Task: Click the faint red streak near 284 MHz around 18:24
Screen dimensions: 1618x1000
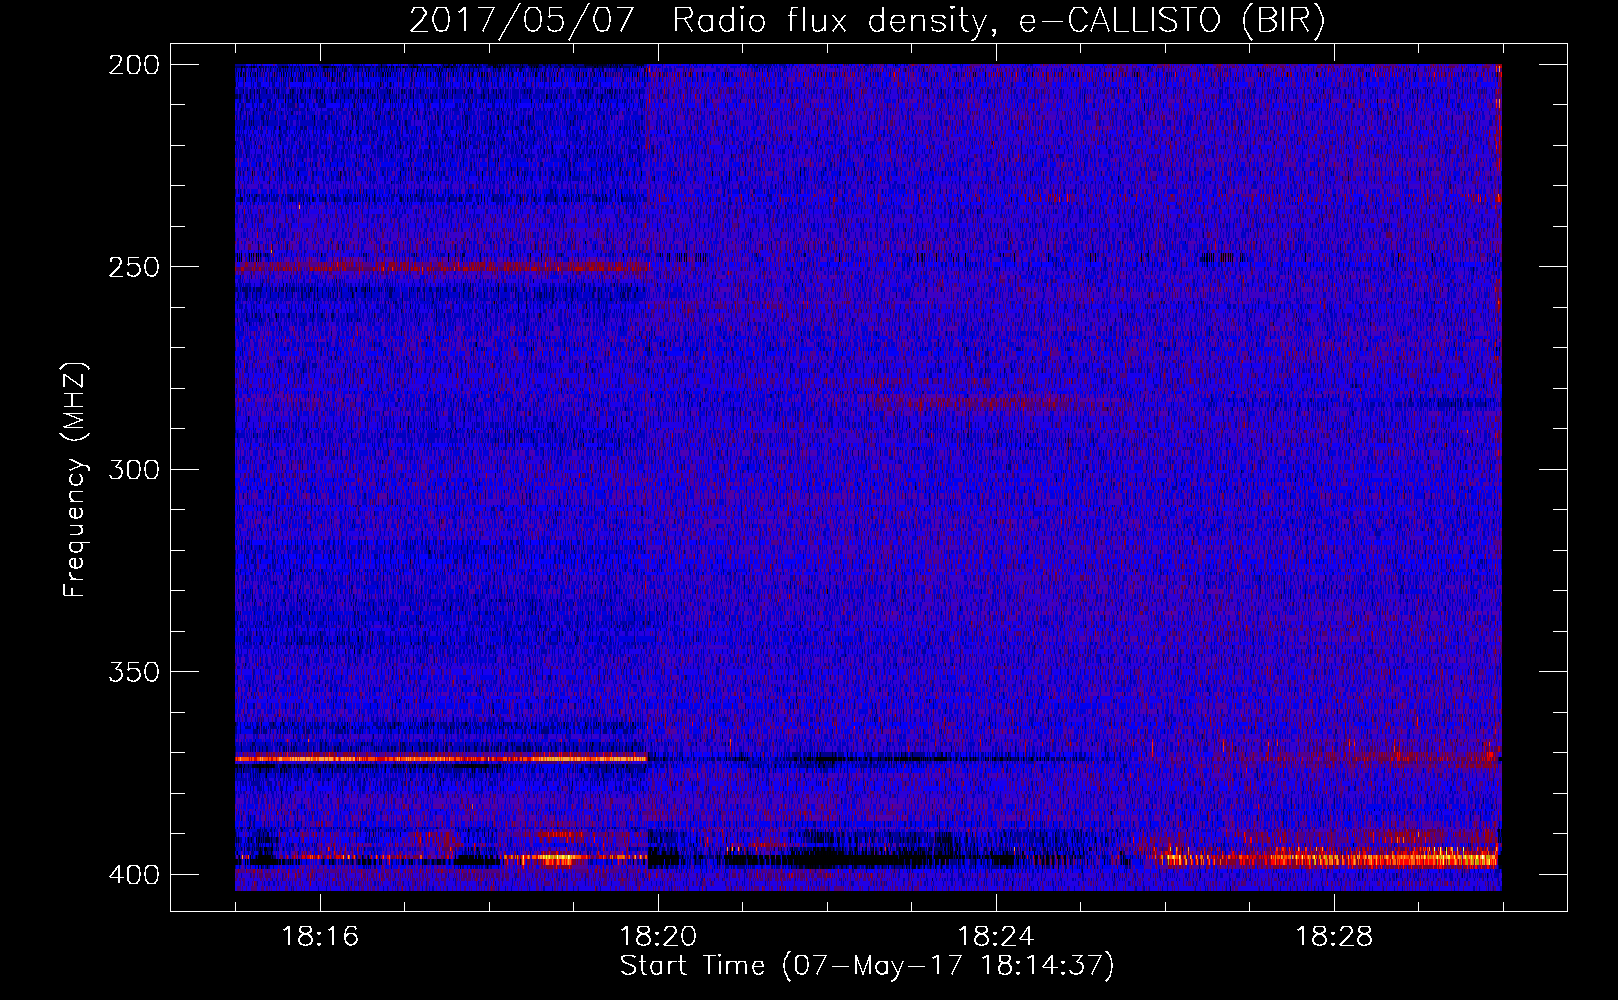Action: pos(995,403)
